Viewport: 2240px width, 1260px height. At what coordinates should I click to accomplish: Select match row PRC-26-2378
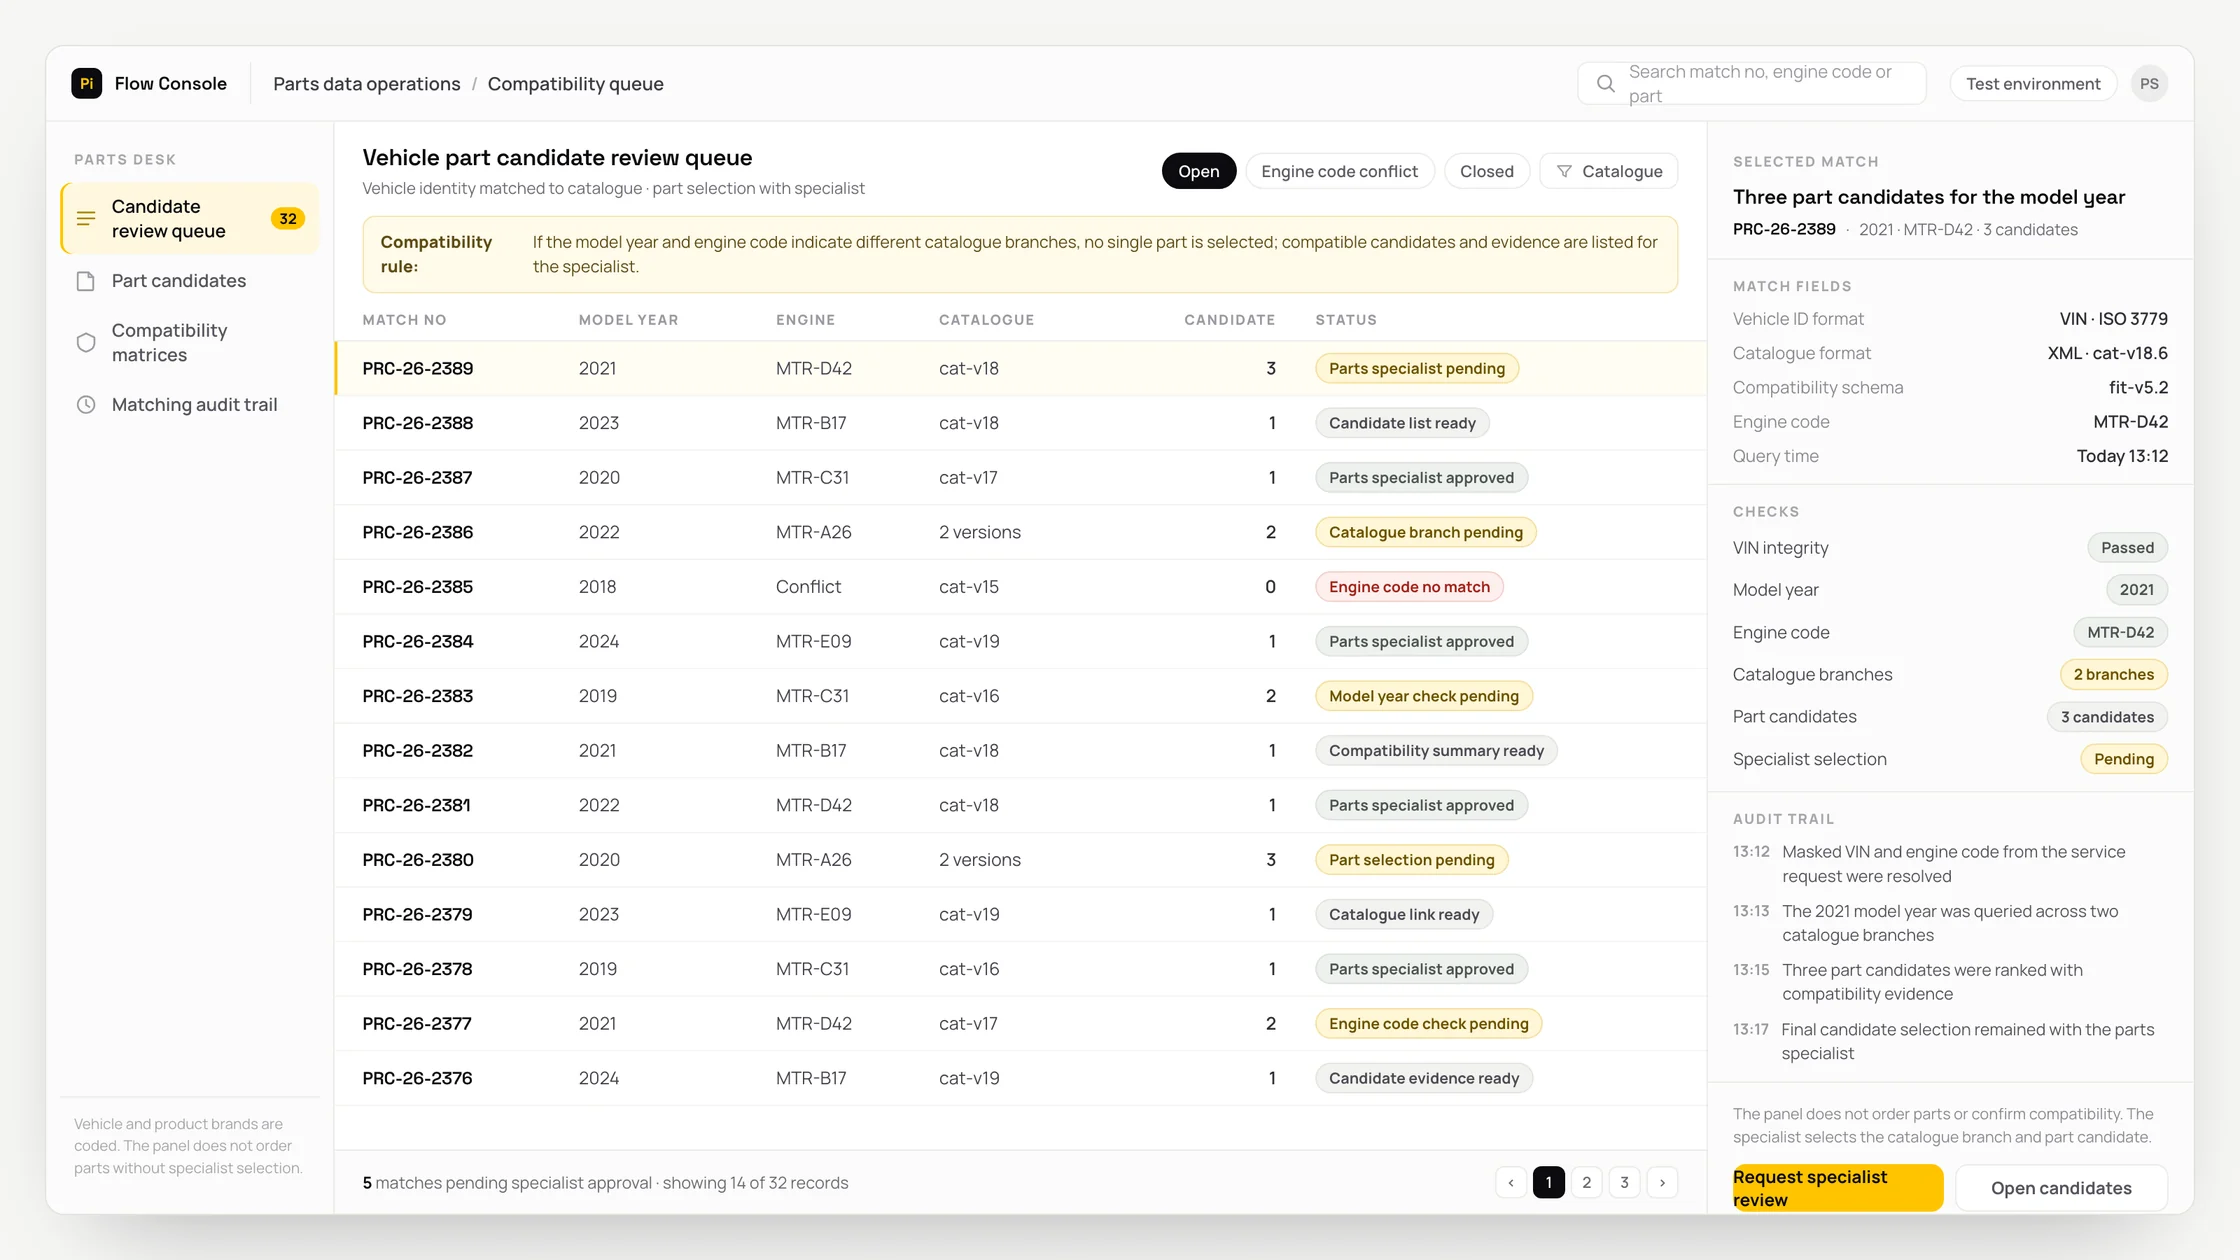tap(1020, 969)
